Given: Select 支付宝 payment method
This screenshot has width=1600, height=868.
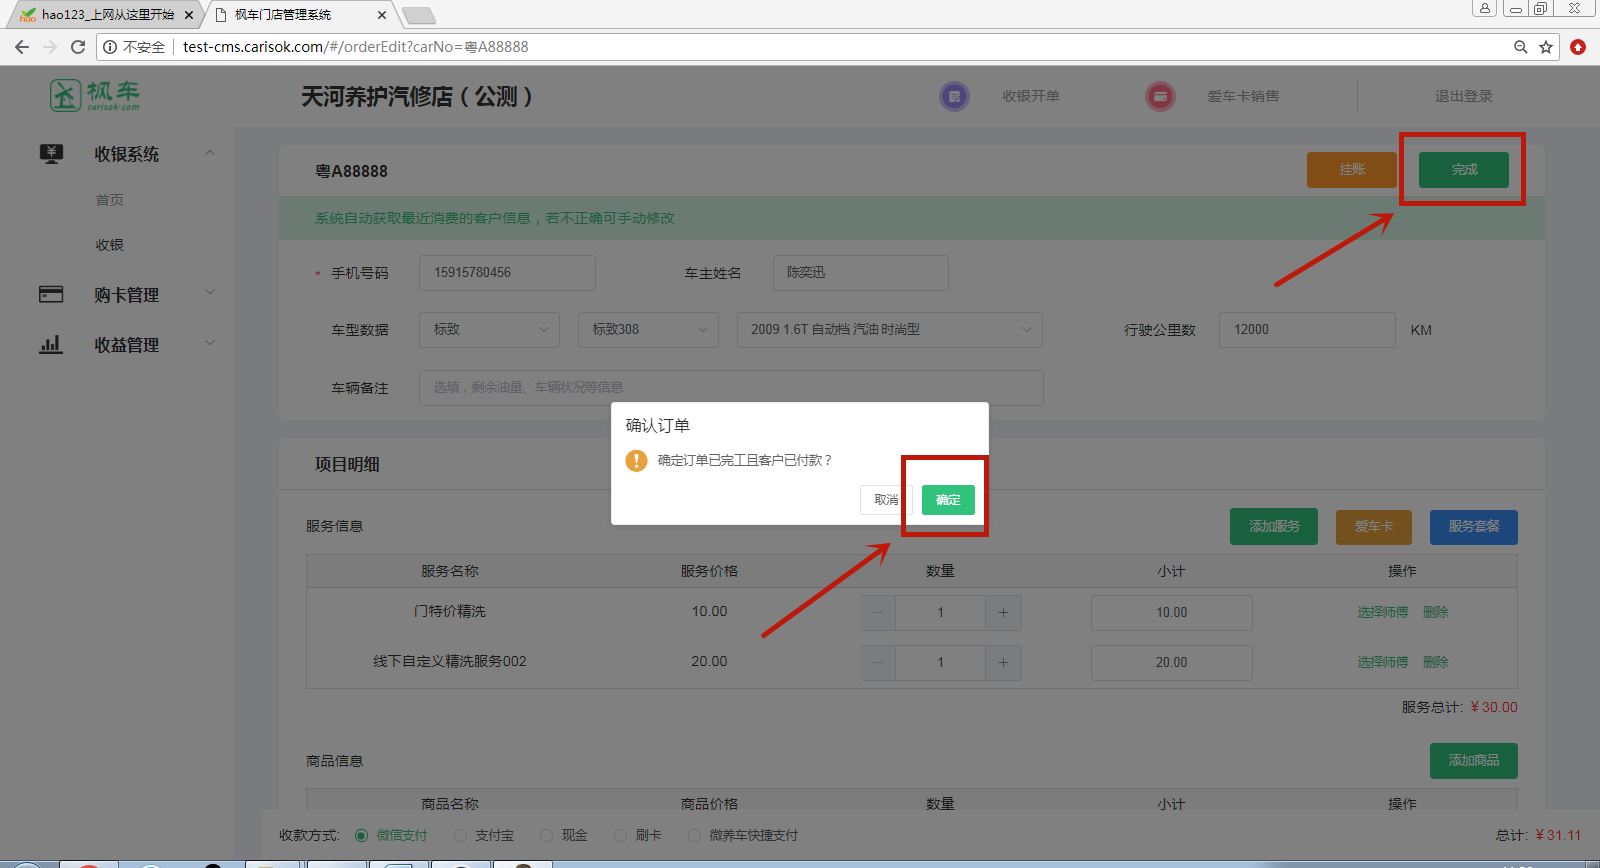Looking at the screenshot, I should pyautogui.click(x=461, y=835).
